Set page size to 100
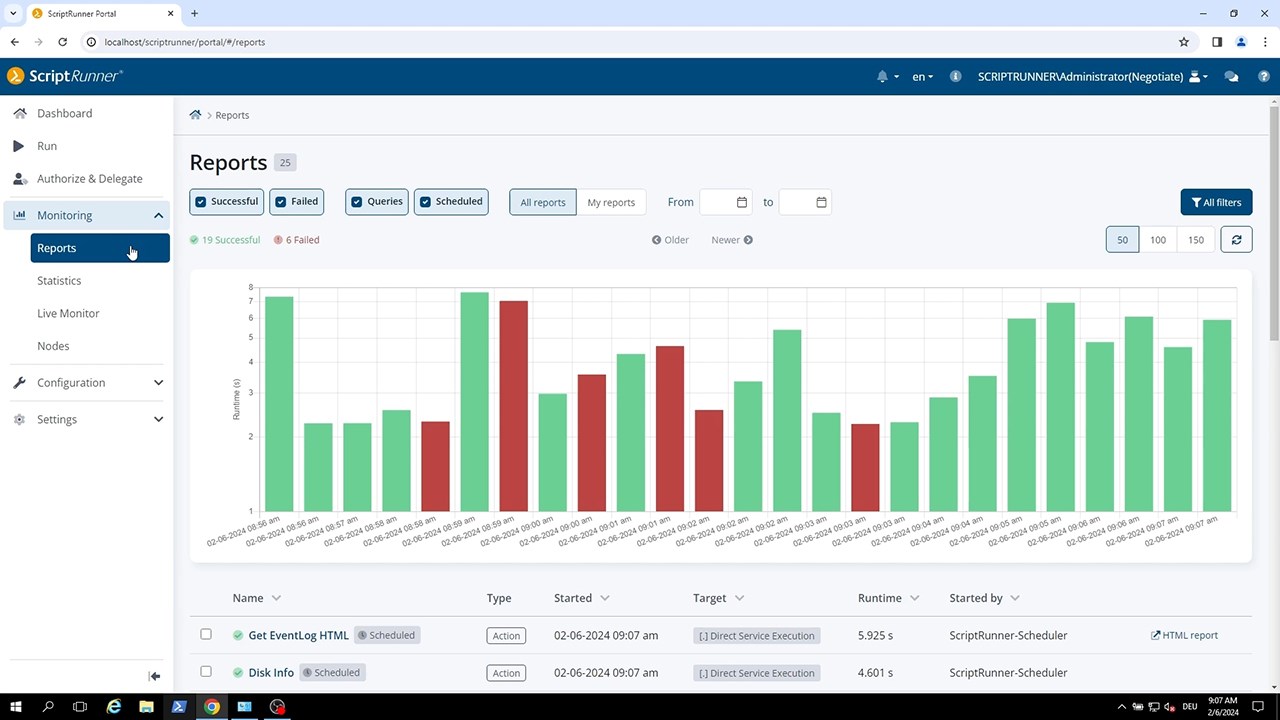This screenshot has height=720, width=1280. click(x=1158, y=240)
